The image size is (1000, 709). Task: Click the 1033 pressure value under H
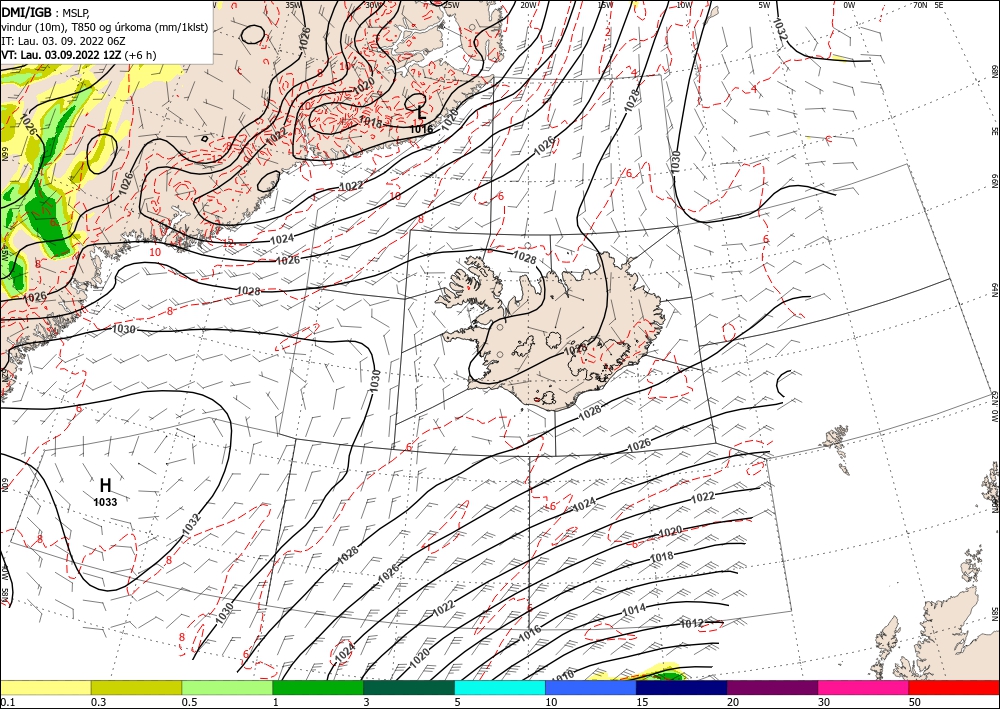[x=105, y=502]
